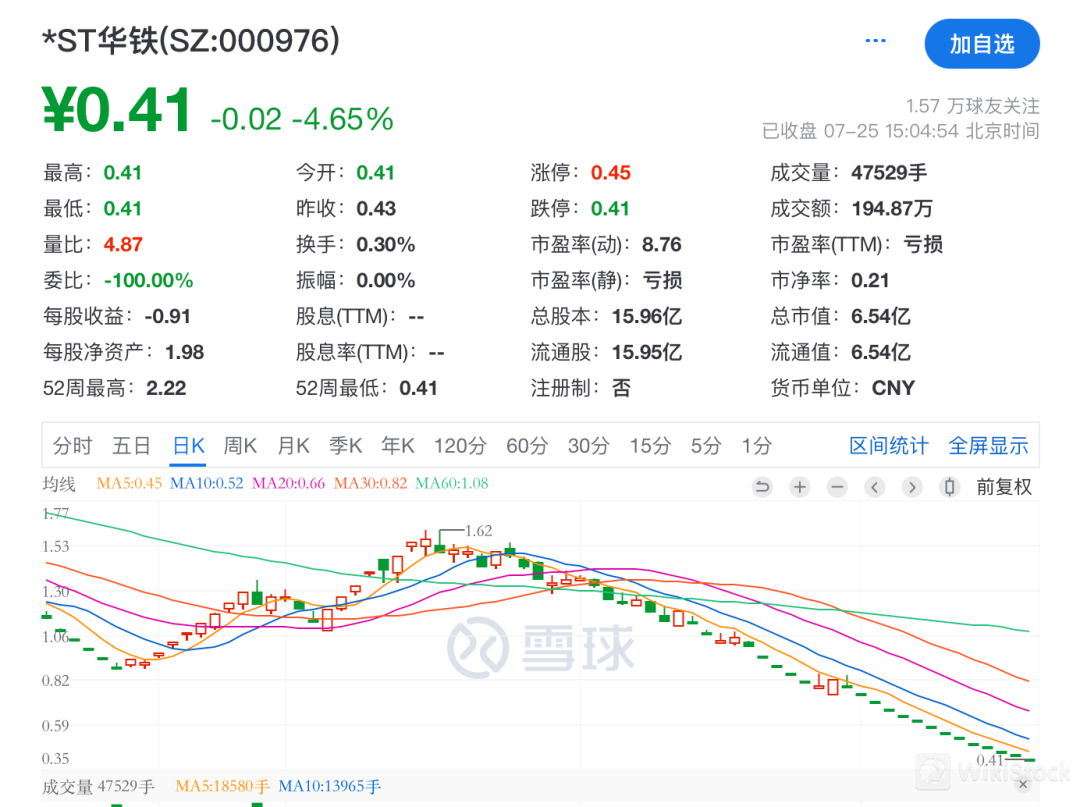Select the 周K weekly chart tab
The width and height of the screenshot is (1080, 807).
pyautogui.click(x=240, y=446)
